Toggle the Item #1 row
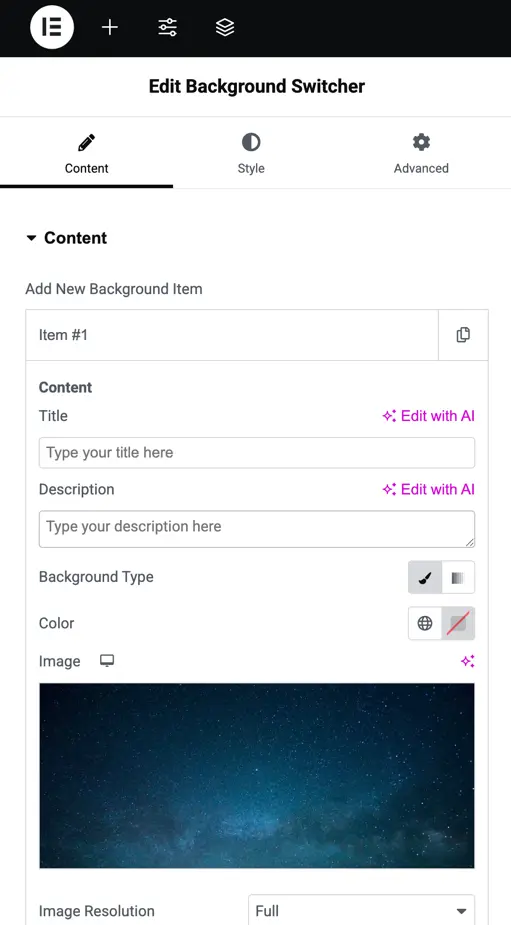Image resolution: width=511 pixels, height=925 pixels. pyautogui.click(x=232, y=335)
